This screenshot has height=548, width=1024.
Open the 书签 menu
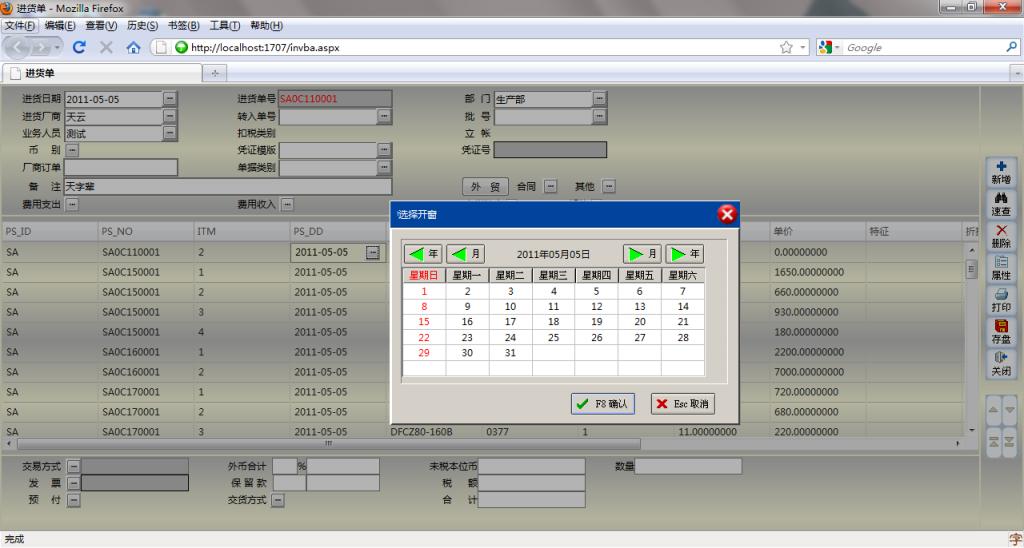(x=184, y=25)
